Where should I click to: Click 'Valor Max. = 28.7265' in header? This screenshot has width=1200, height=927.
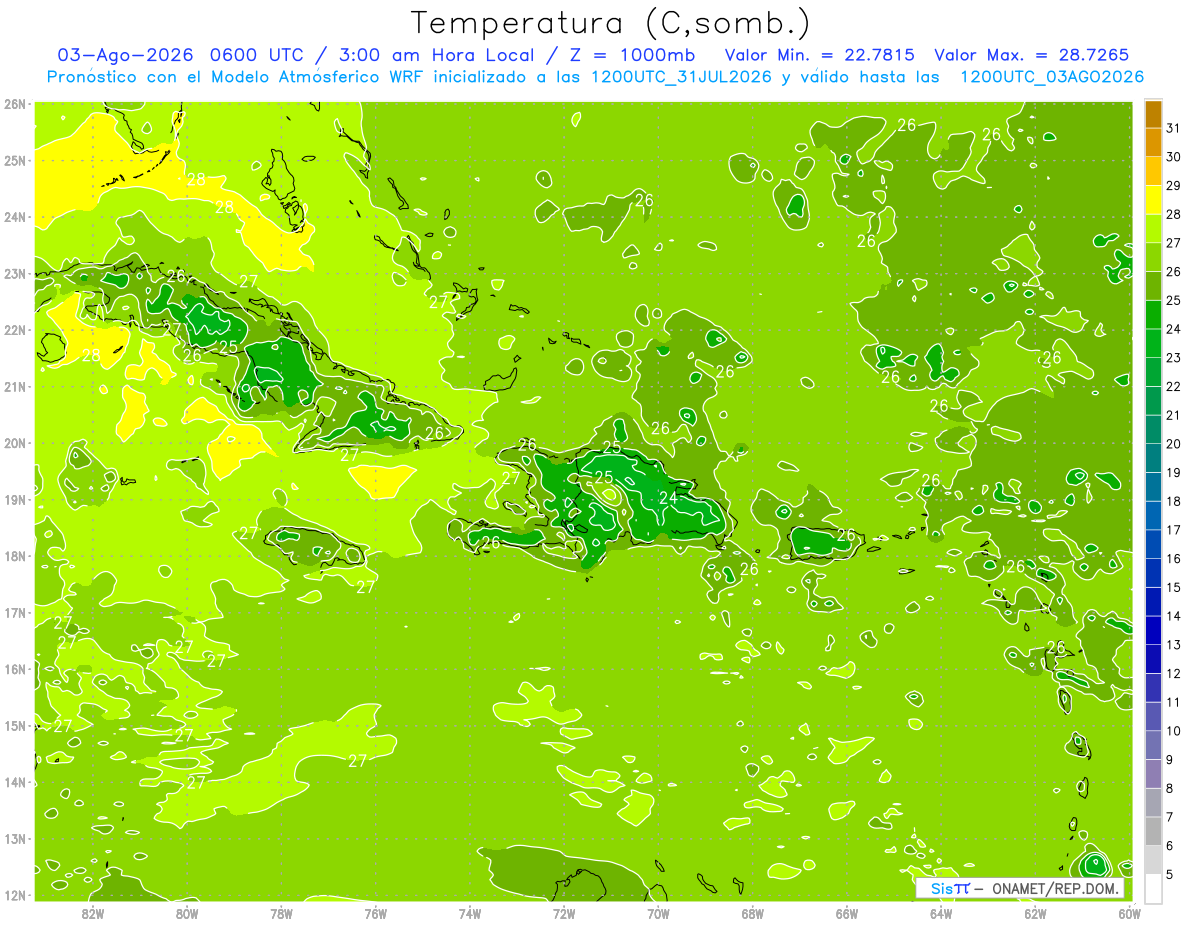1033,55
